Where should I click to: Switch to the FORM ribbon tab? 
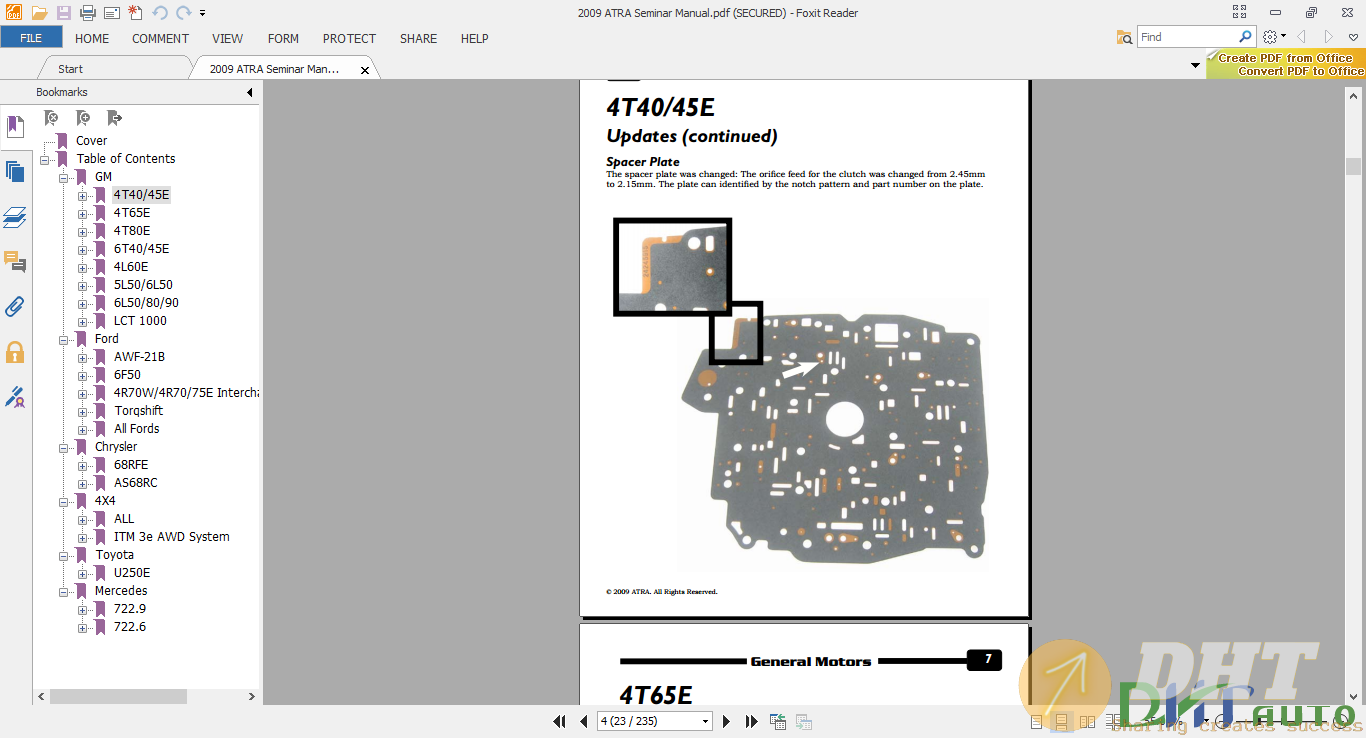coord(283,38)
